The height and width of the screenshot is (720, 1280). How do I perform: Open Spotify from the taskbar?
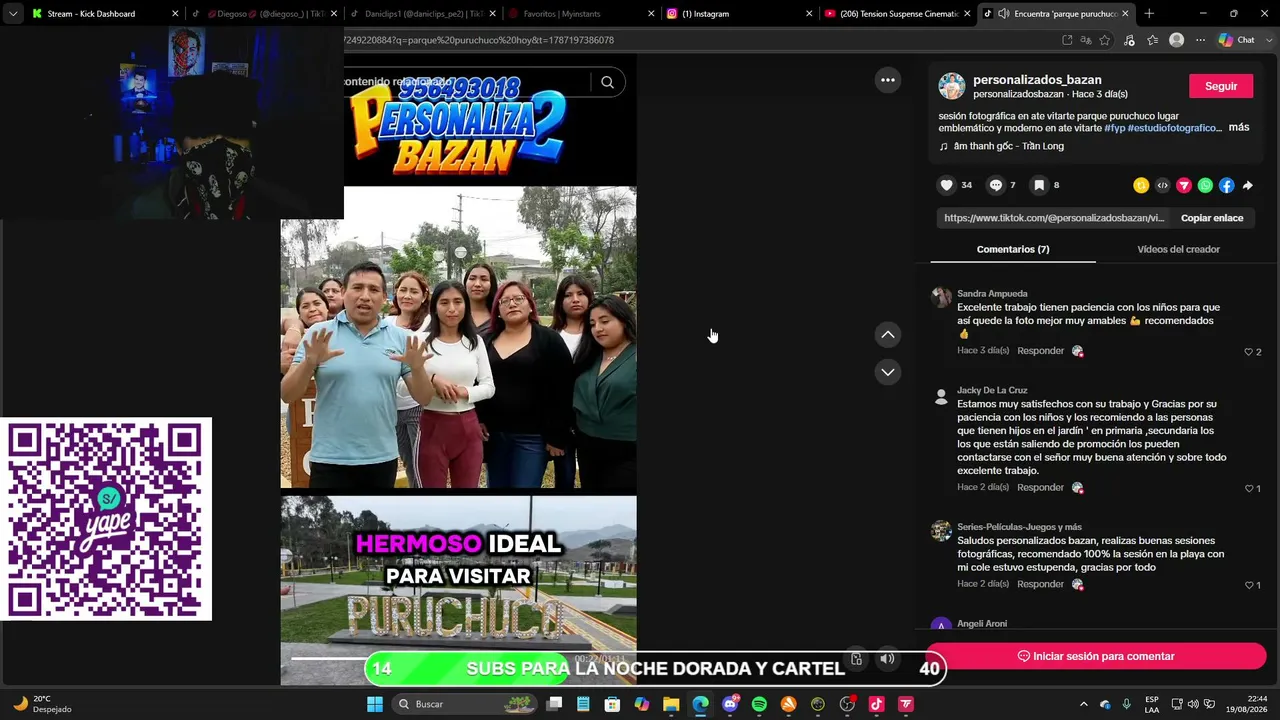coord(759,704)
